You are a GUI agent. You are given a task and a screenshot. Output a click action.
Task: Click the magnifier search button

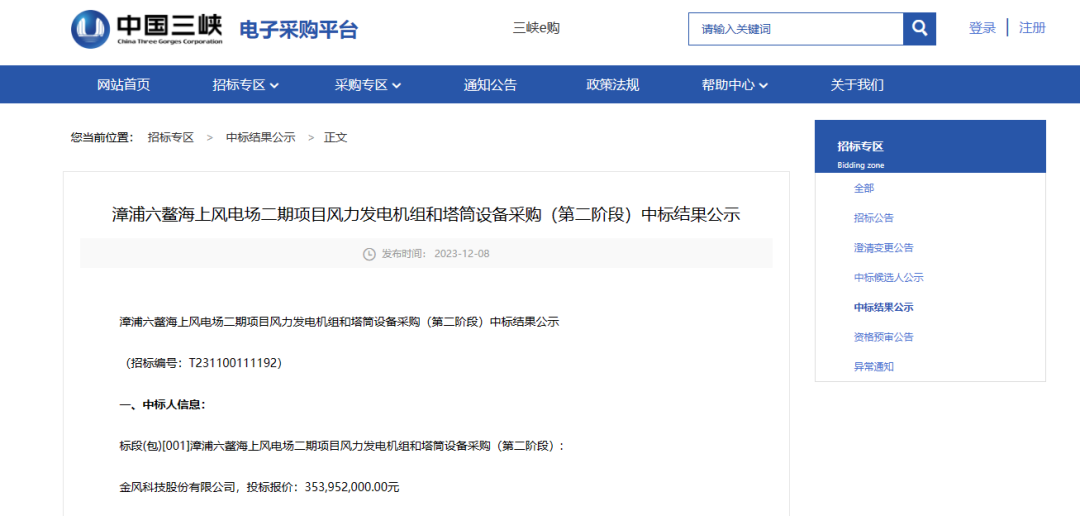click(x=919, y=29)
